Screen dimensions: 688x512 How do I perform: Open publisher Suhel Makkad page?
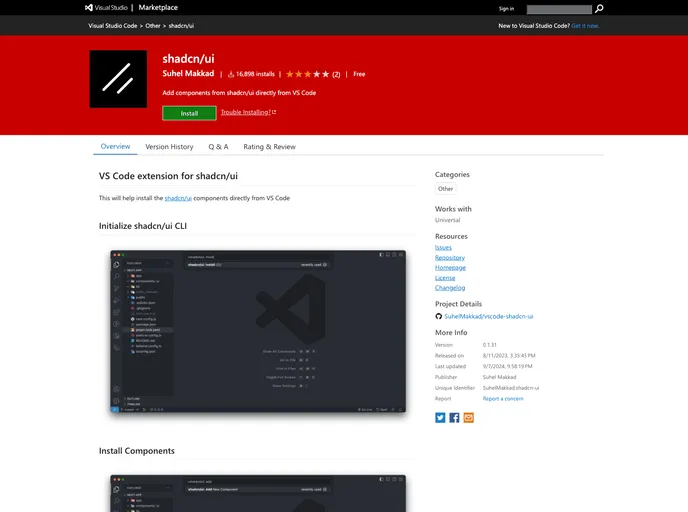click(x=188, y=73)
